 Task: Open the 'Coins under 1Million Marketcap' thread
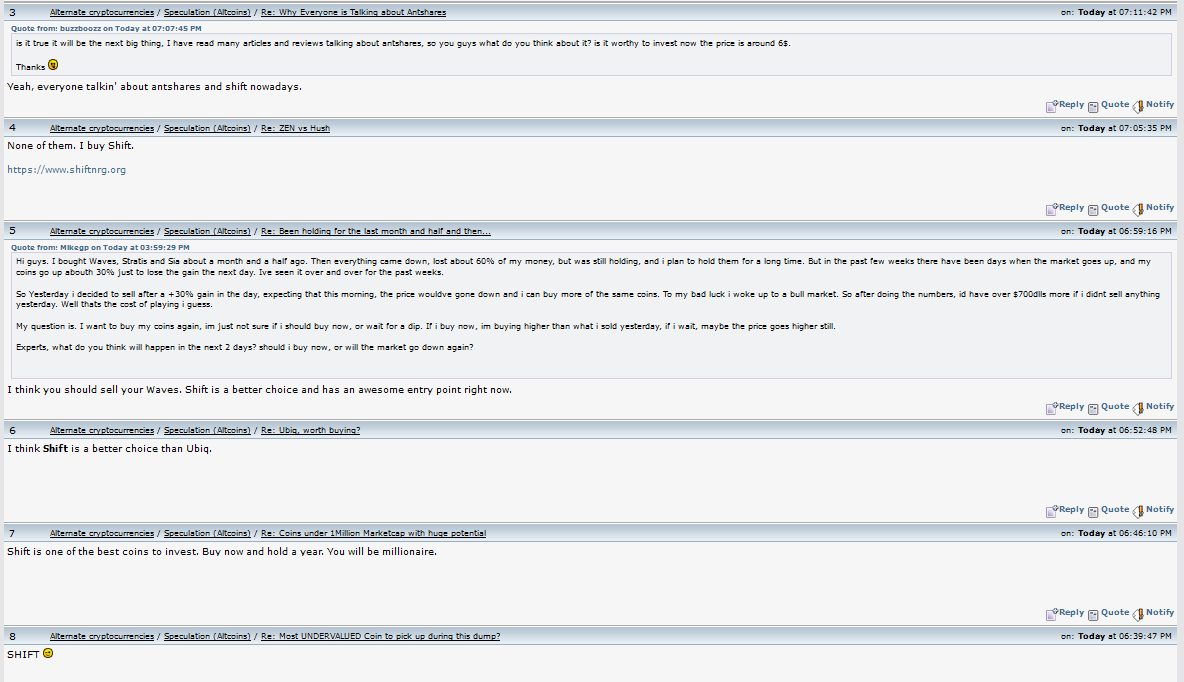(373, 533)
